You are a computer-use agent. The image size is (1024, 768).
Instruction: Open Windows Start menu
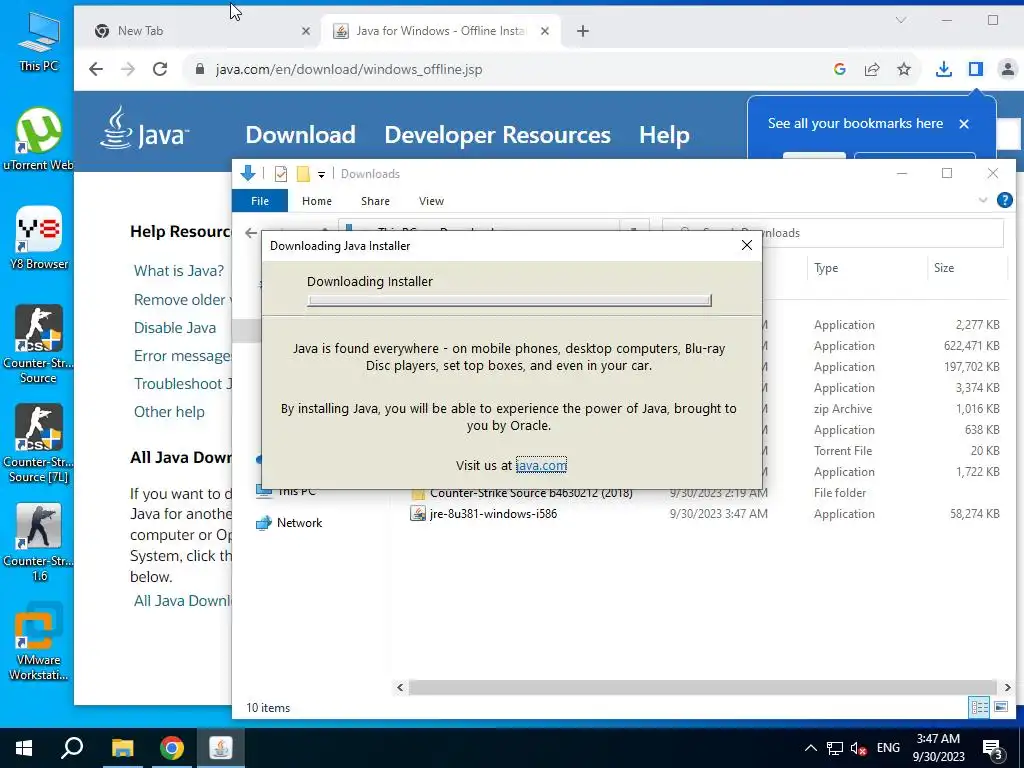[24, 748]
